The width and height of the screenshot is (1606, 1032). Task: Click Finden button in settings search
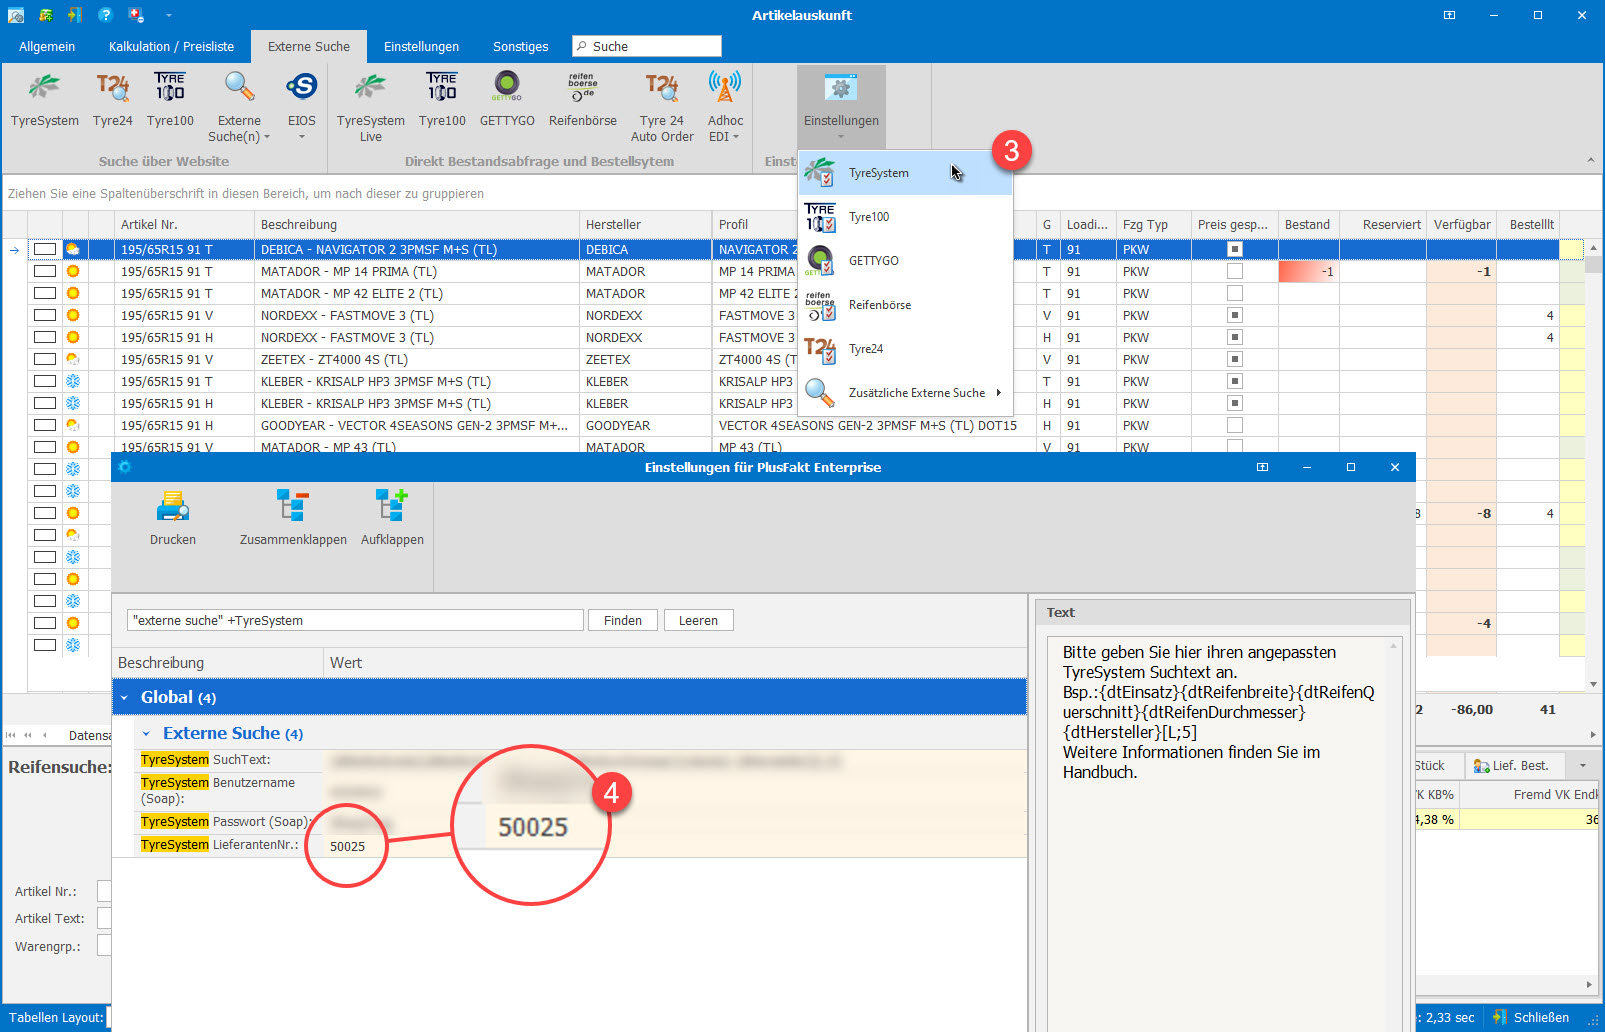(x=623, y=620)
